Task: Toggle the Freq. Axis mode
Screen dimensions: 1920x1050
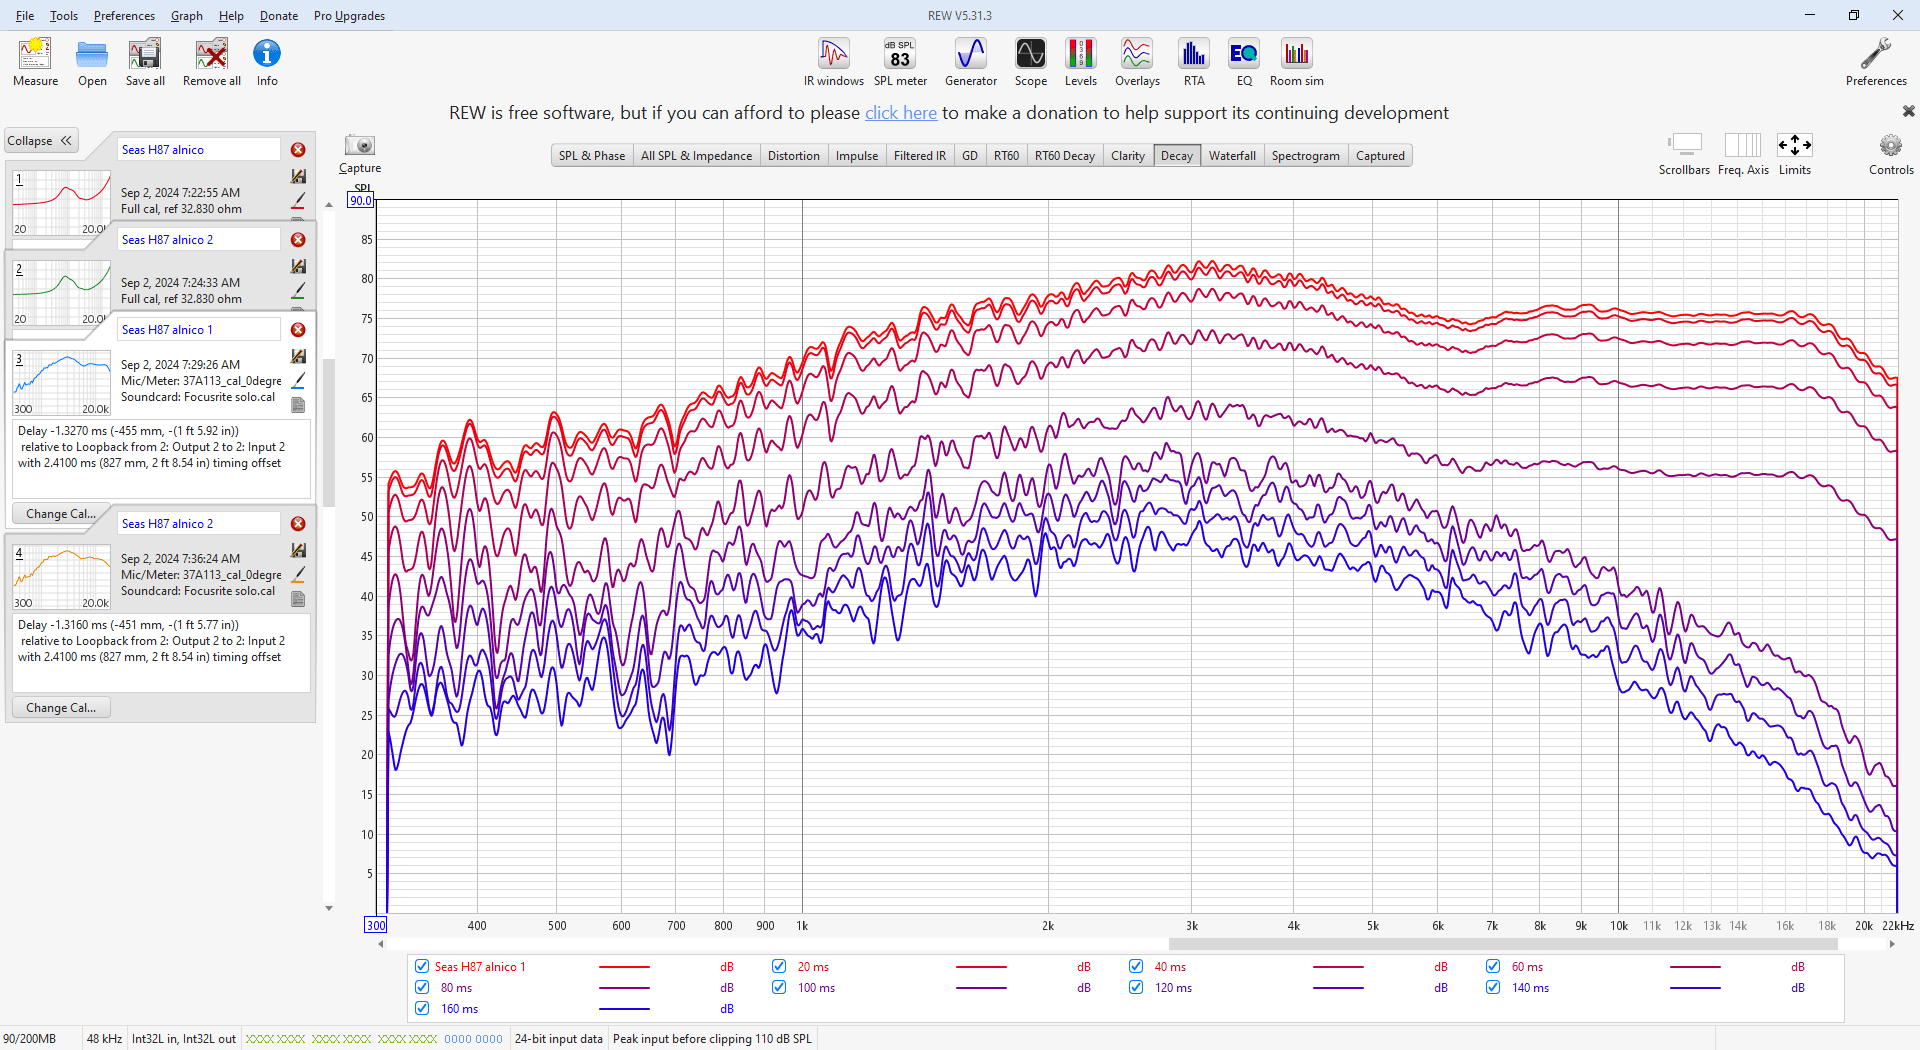Action: pos(1743,154)
